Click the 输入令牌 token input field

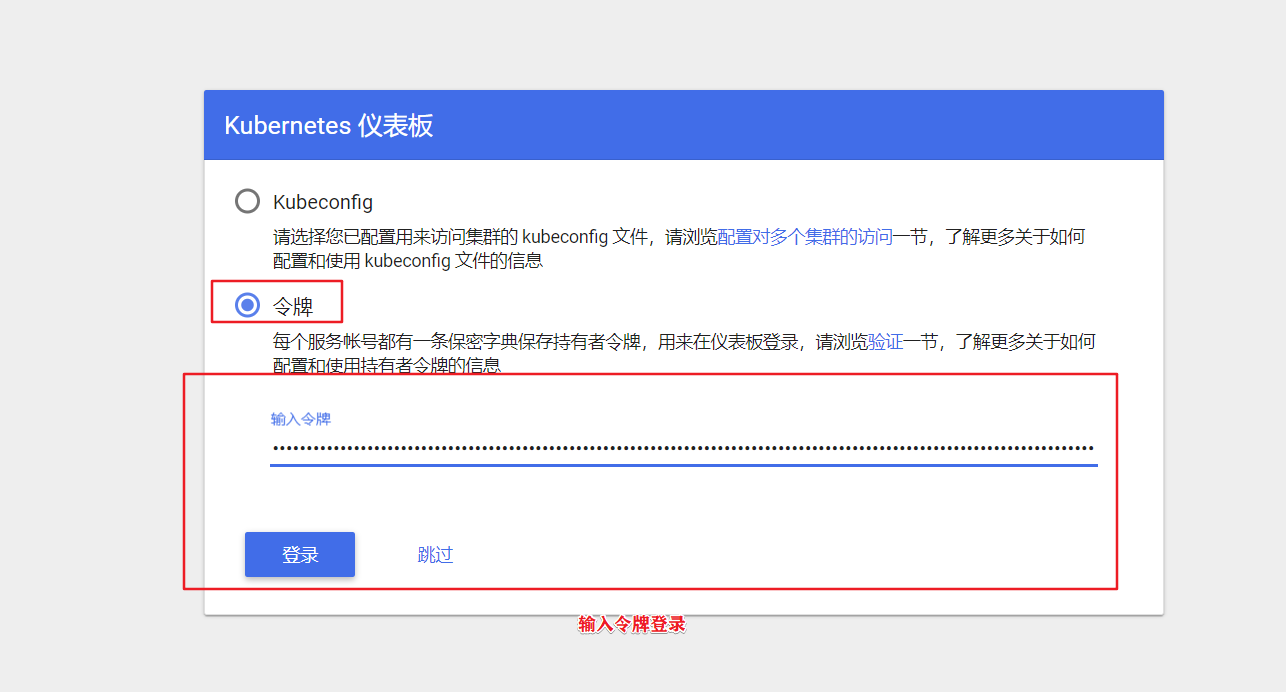click(x=683, y=448)
